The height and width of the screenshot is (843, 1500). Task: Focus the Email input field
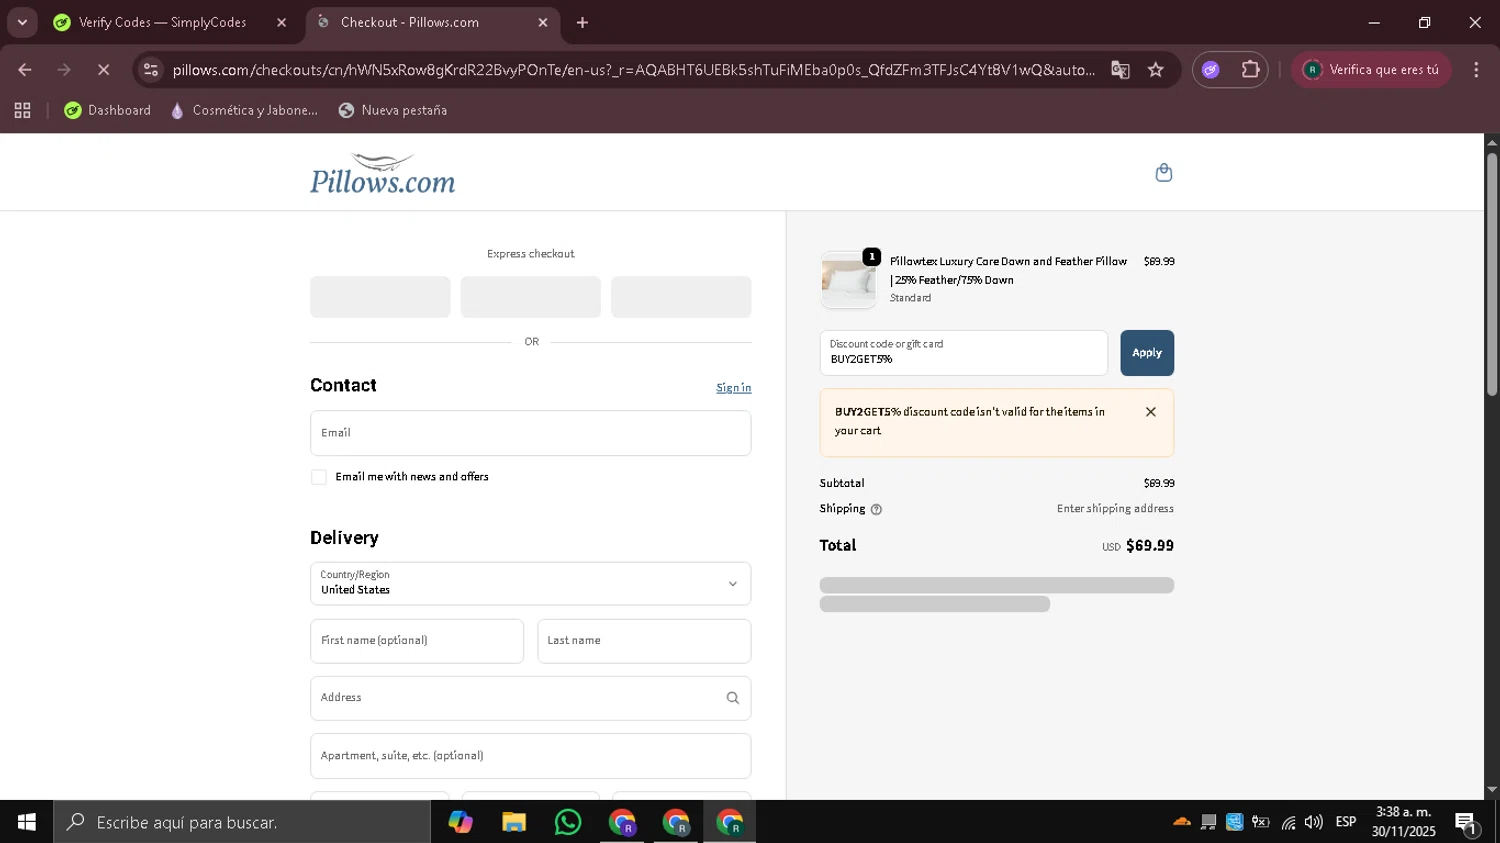click(x=530, y=433)
